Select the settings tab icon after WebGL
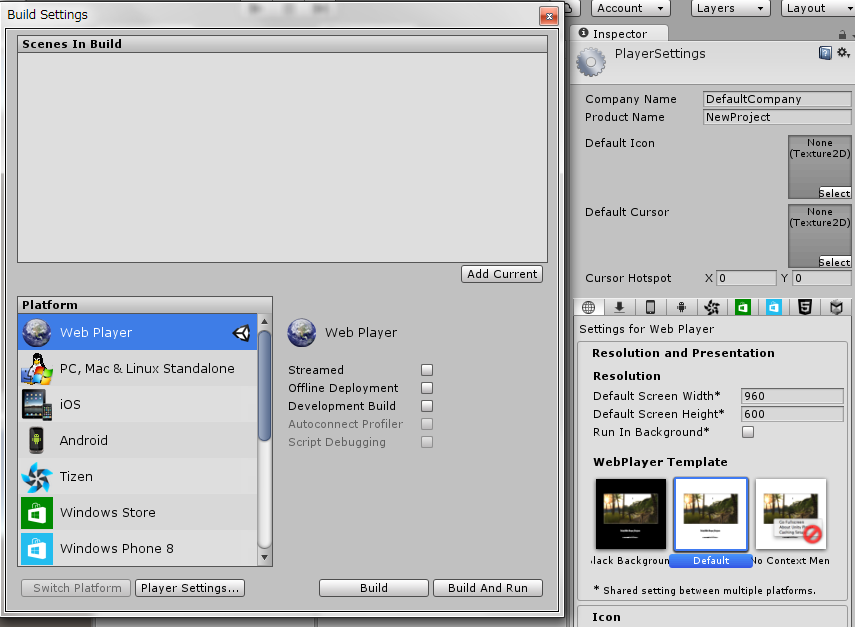Image resolution: width=855 pixels, height=627 pixels. 836,308
